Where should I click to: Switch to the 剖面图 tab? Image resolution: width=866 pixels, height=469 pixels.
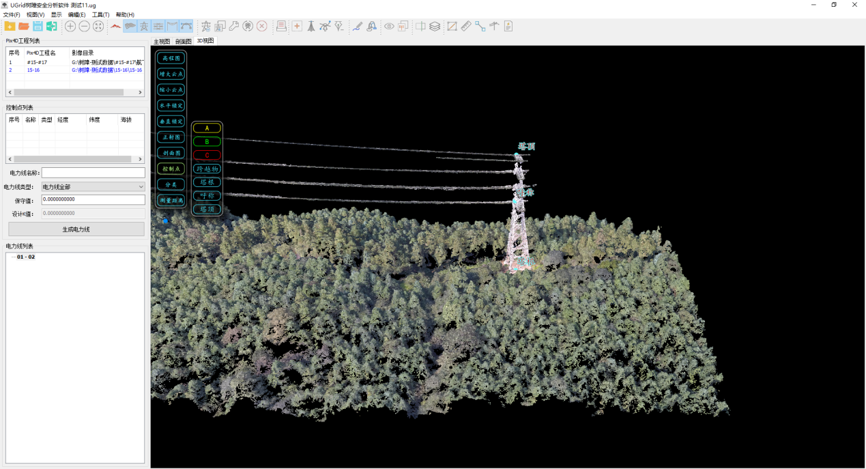coord(183,42)
